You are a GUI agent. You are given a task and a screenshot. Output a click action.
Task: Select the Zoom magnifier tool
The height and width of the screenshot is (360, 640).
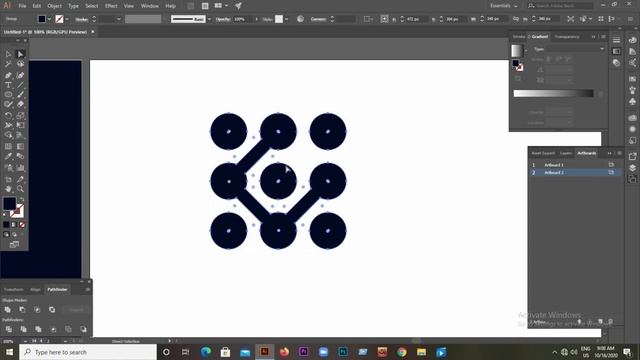click(20, 189)
